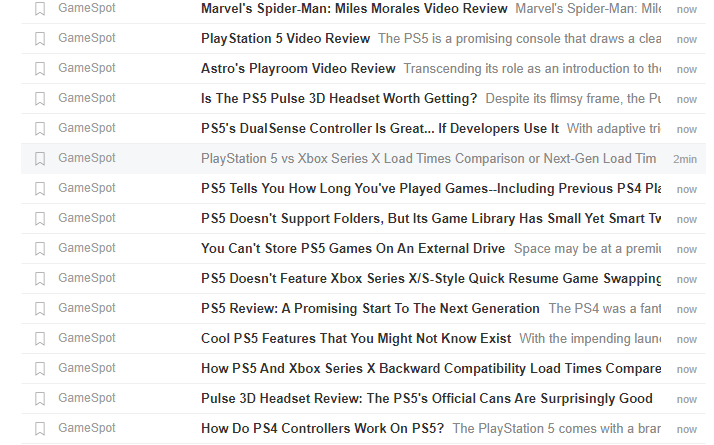Click the 'now' timestamp on Pulse 3D Headset Review row
Viewport: 714px width, 445px height.
(687, 400)
